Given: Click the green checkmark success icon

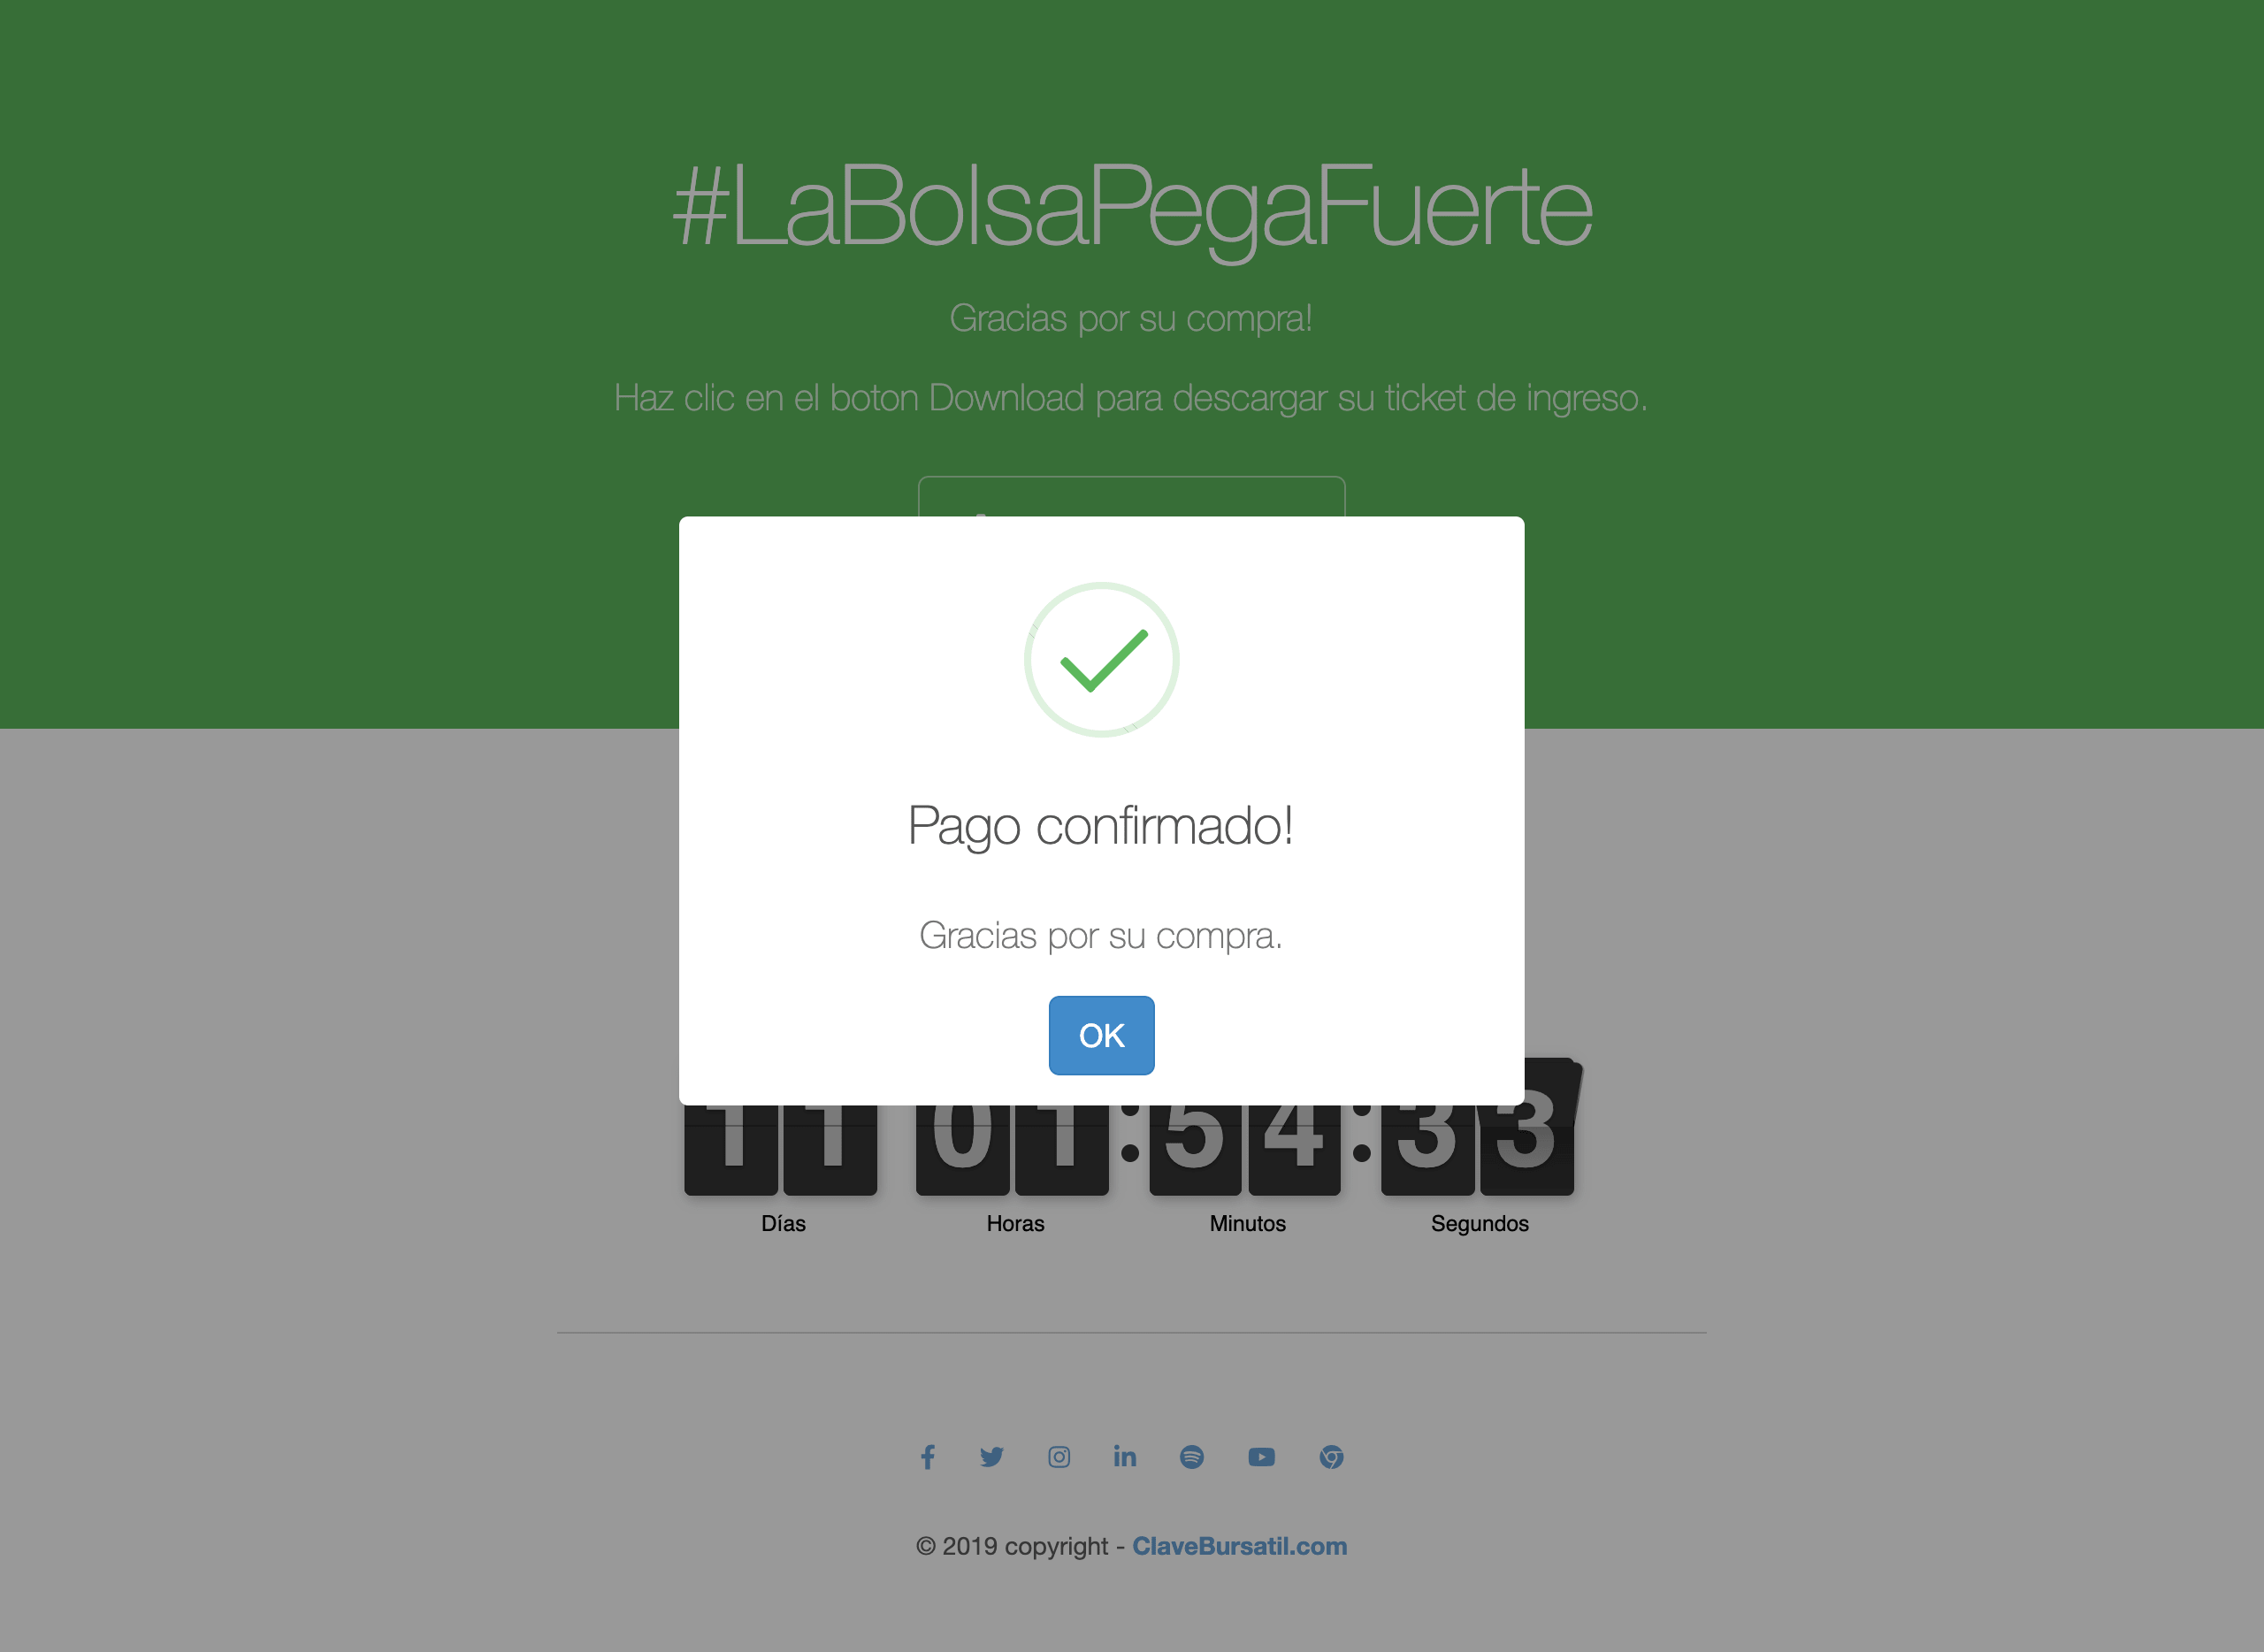Looking at the screenshot, I should tap(1101, 660).
